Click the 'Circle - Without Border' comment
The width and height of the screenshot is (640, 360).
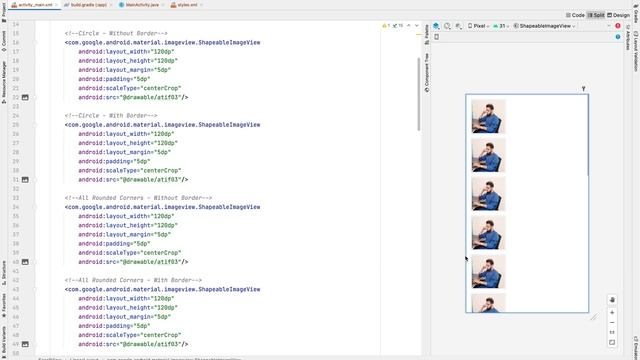coord(116,33)
